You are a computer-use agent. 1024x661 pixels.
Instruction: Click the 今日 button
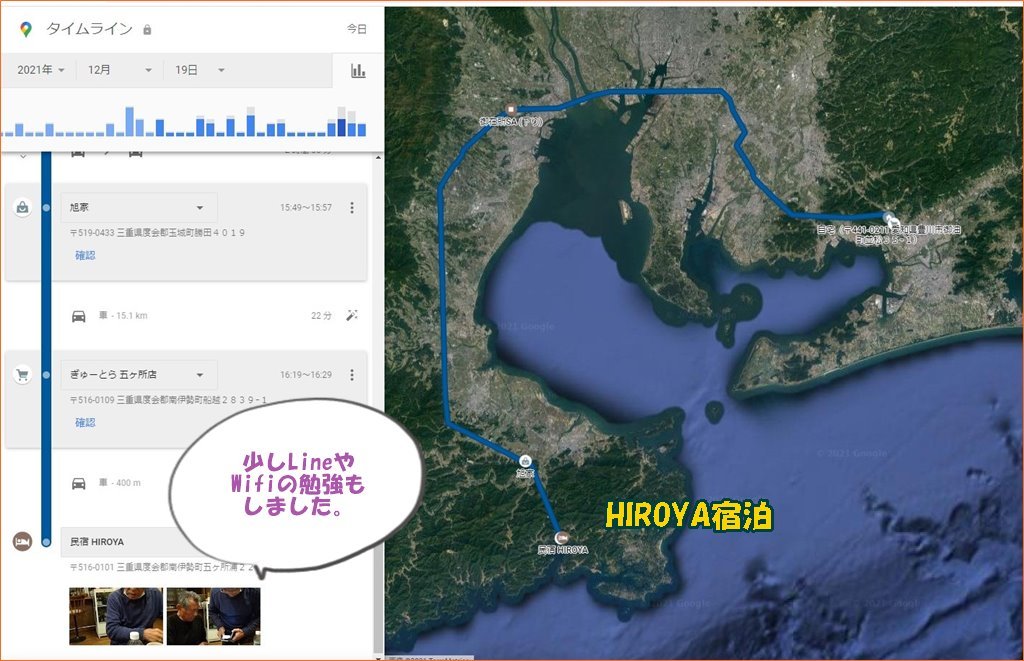357,30
